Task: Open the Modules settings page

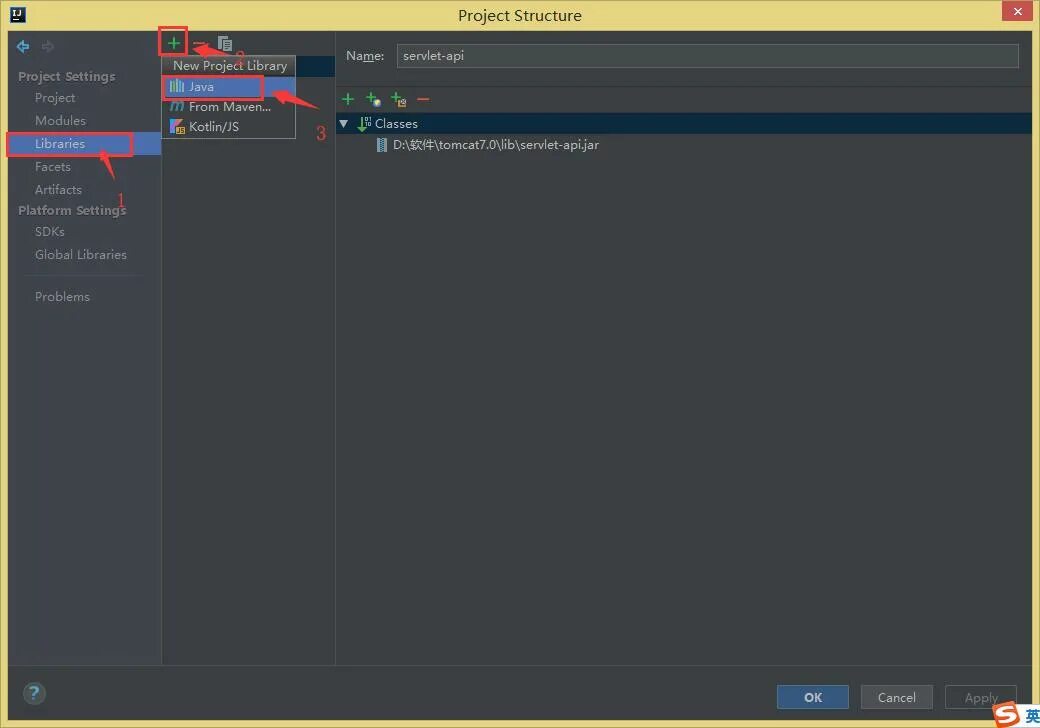Action: click(x=60, y=121)
